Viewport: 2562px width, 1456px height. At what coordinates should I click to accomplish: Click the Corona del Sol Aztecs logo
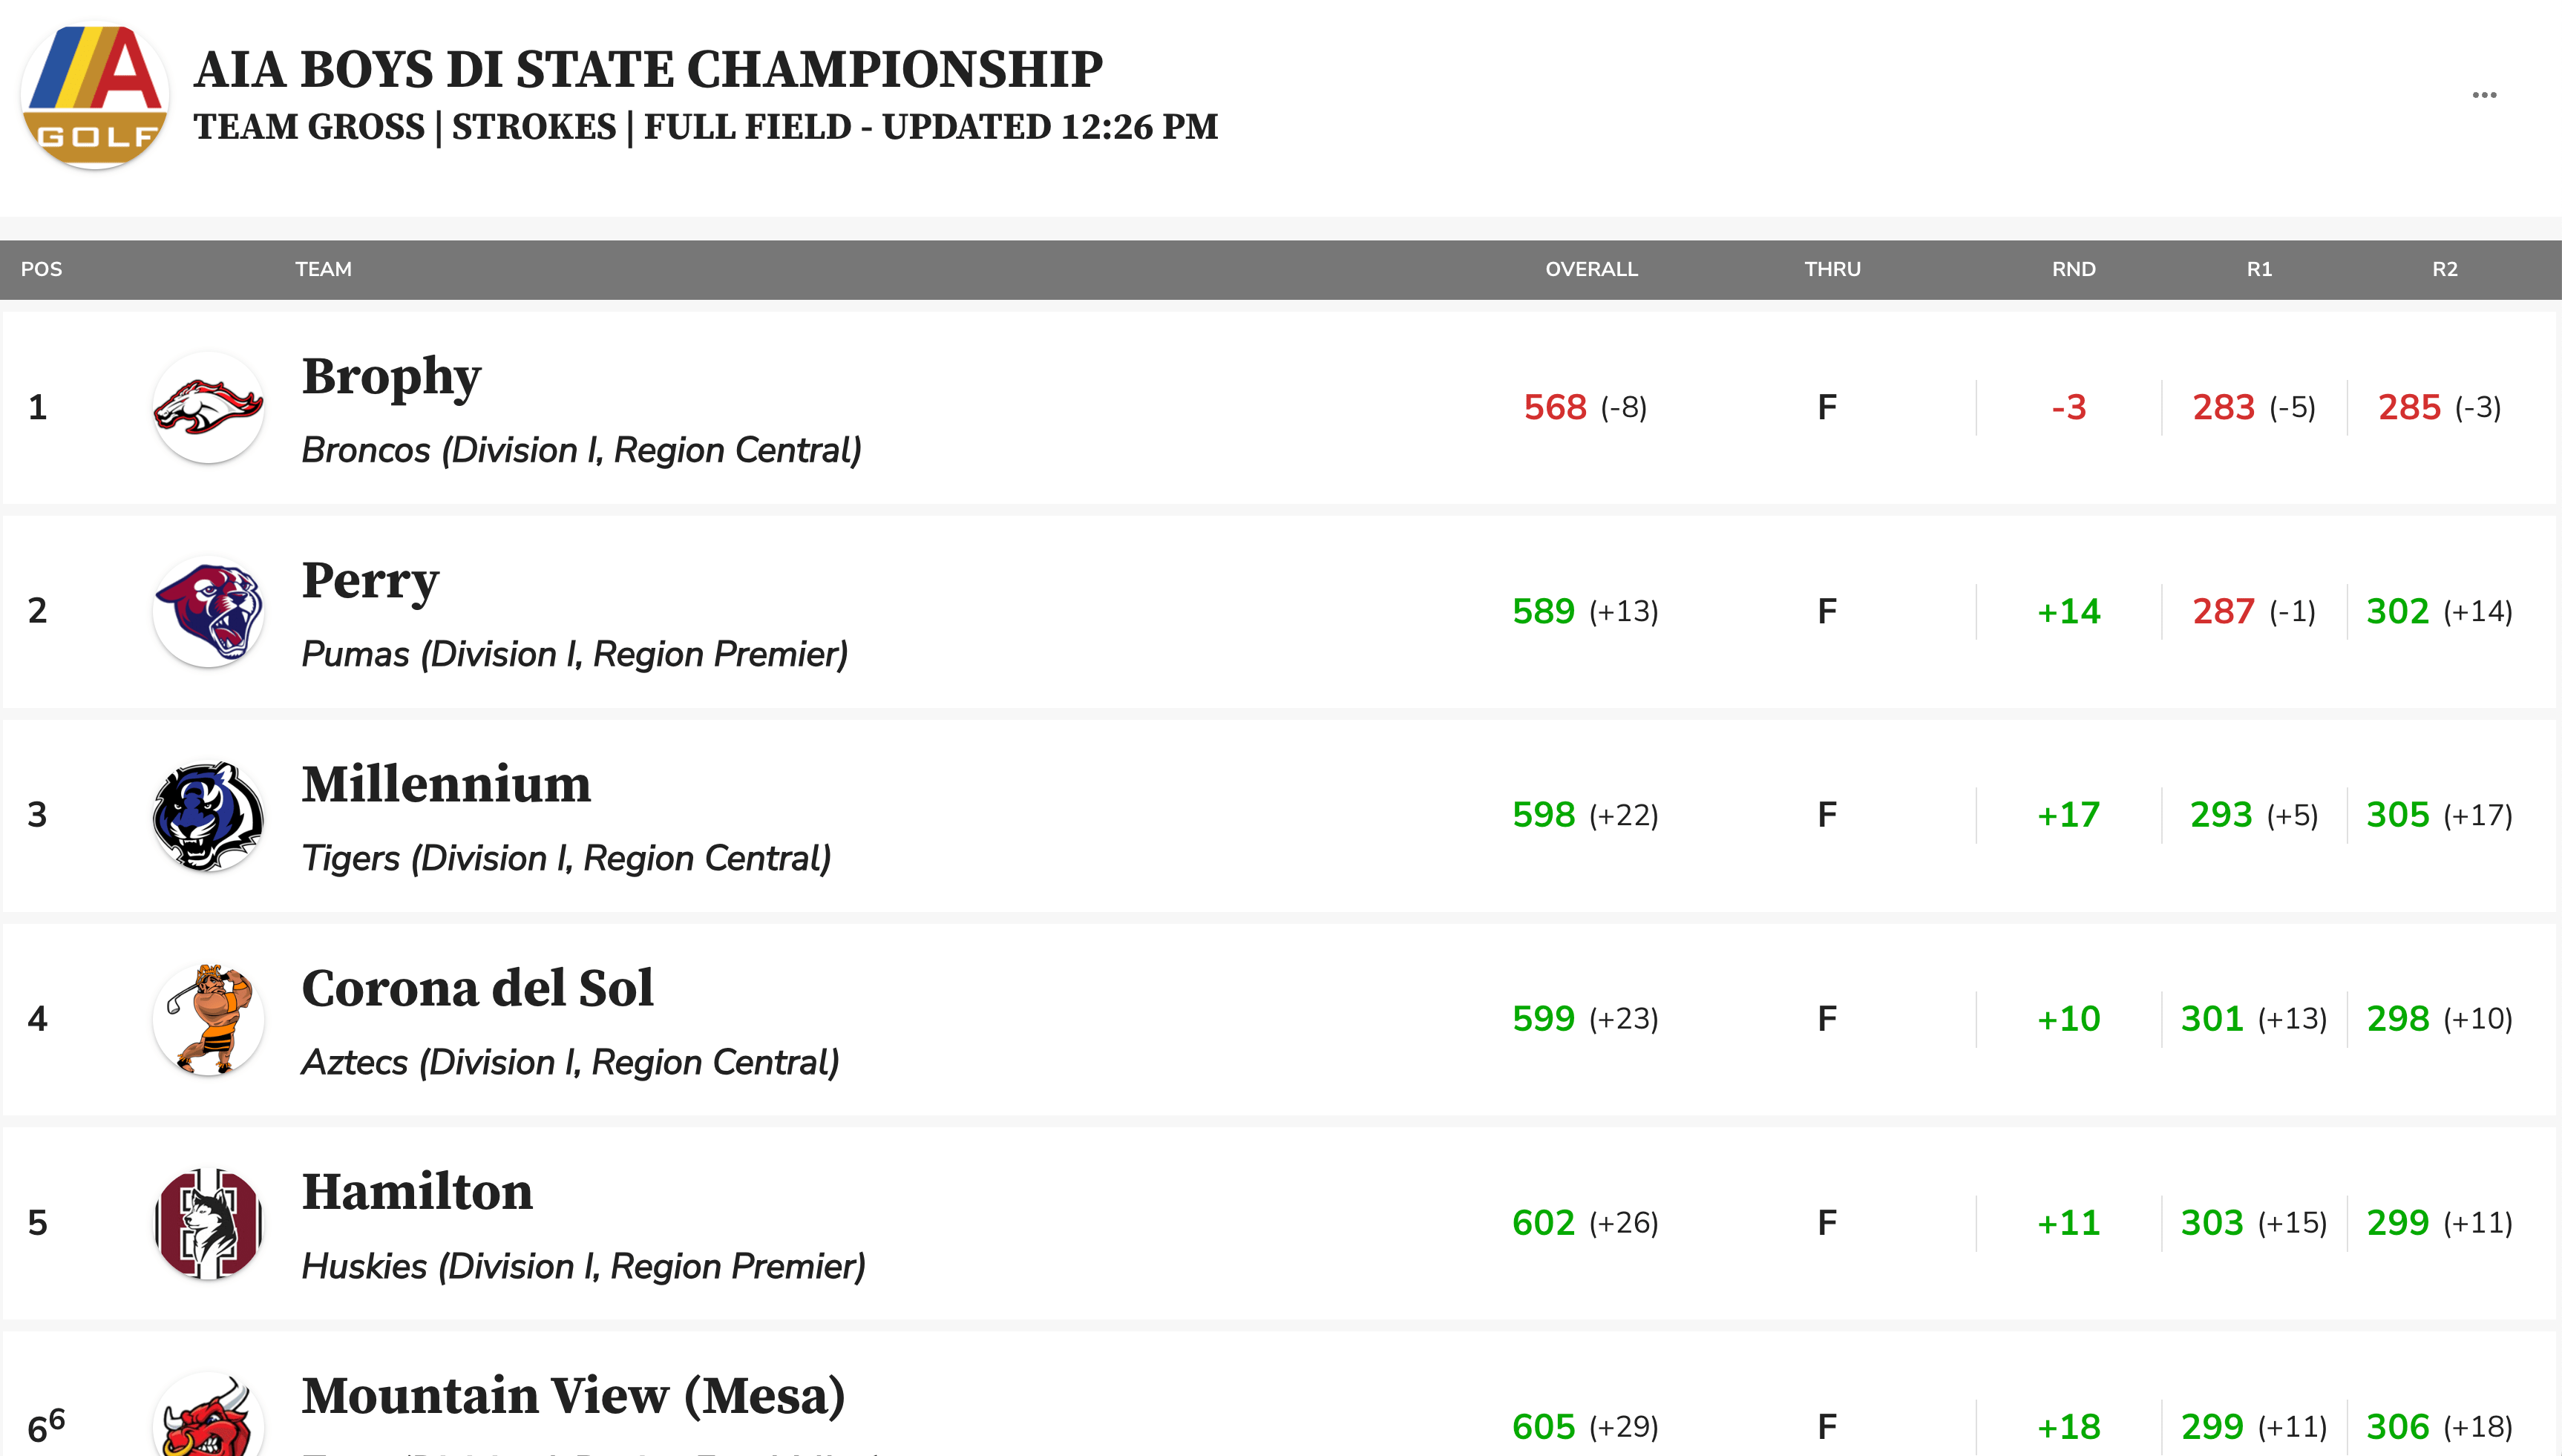(x=208, y=1019)
